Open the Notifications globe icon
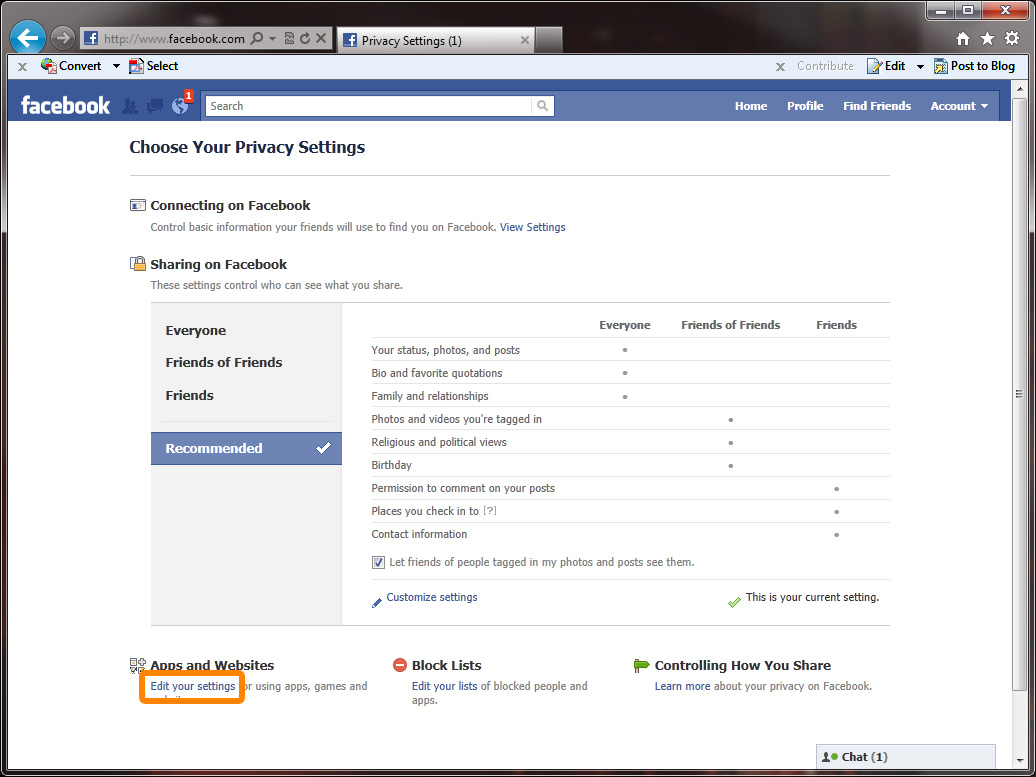Viewport: 1036px width, 777px height. pos(180,106)
